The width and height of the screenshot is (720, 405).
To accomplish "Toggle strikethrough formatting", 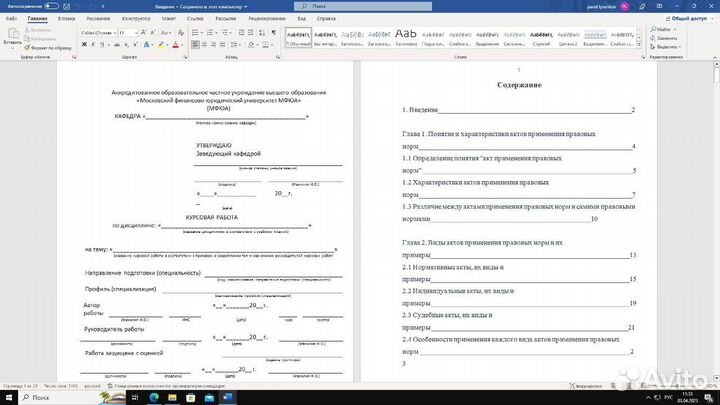I will 117,45.
